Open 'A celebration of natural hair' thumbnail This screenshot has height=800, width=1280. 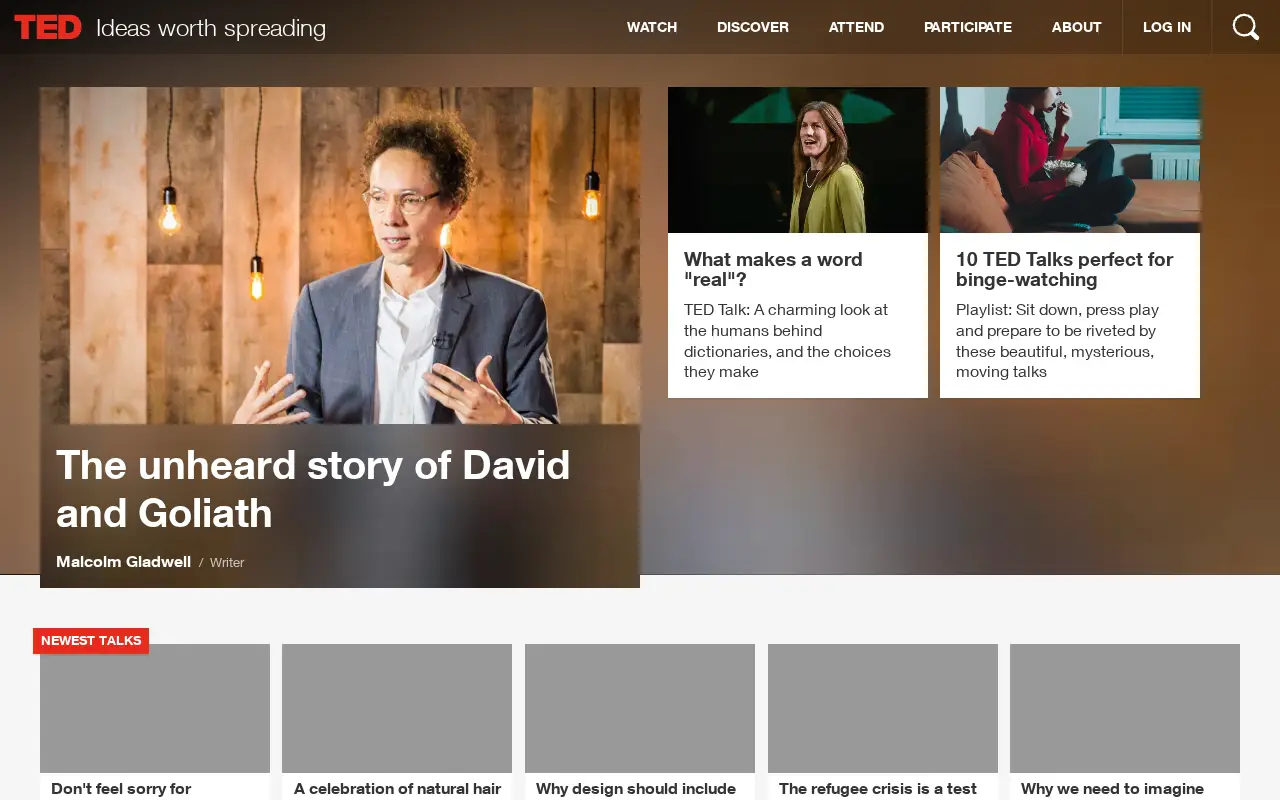tap(397, 708)
